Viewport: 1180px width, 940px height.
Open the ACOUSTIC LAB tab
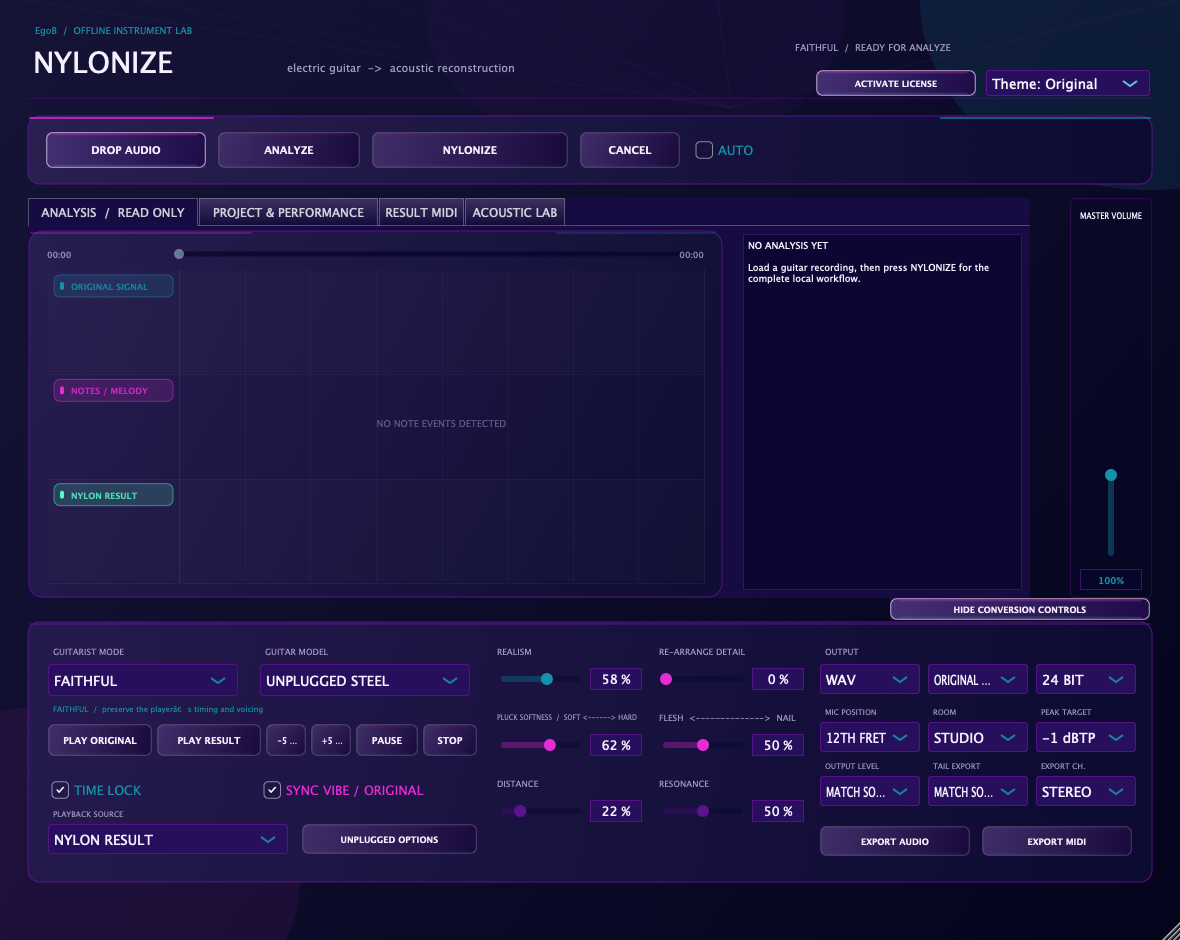pos(515,212)
